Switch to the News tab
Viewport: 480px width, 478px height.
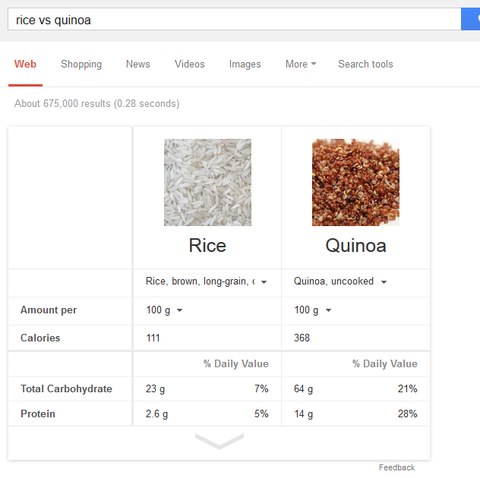(x=138, y=64)
